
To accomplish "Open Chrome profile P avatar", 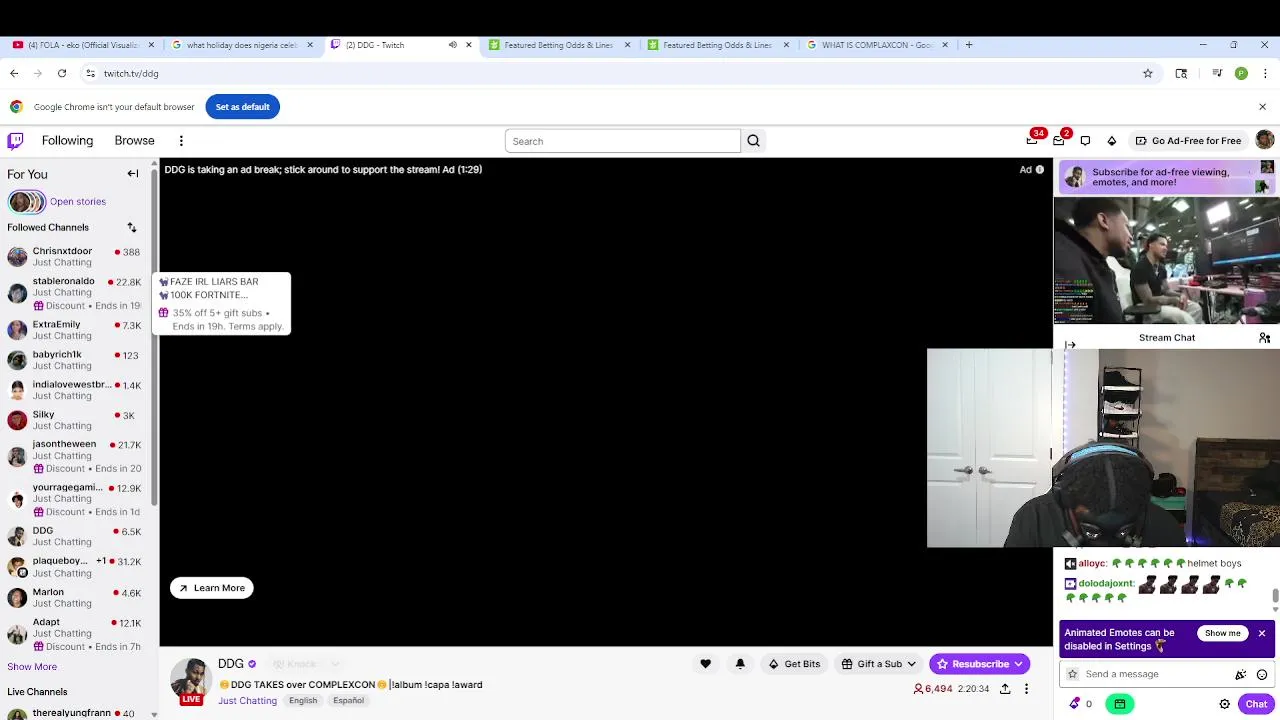I will (1241, 73).
